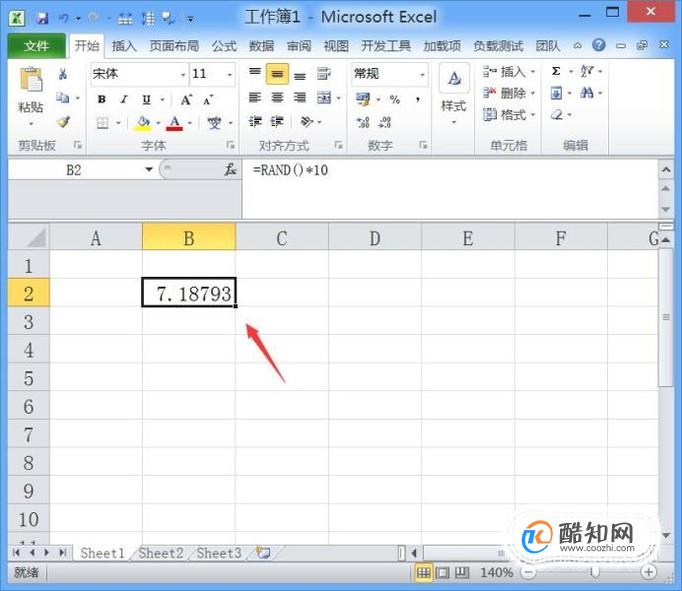Click 插入 cells button
This screenshot has height=591, width=682.
(x=509, y=72)
